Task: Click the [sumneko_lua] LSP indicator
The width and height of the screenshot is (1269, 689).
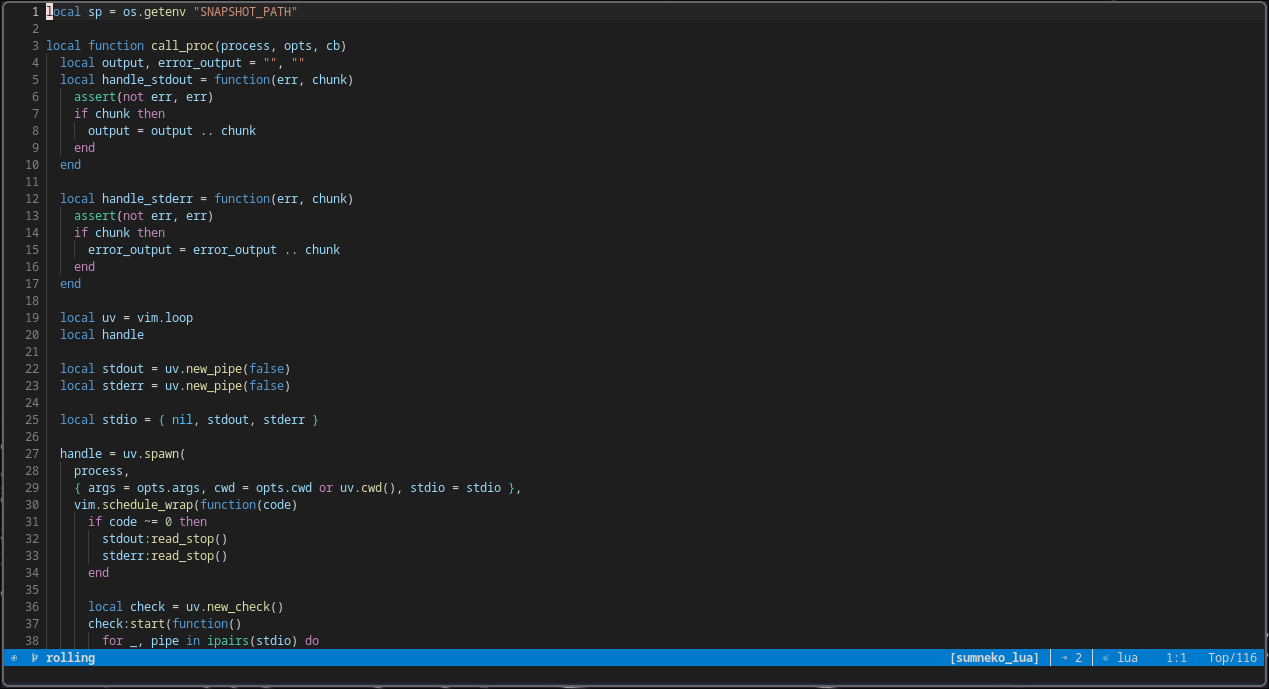Action: click(x=995, y=658)
